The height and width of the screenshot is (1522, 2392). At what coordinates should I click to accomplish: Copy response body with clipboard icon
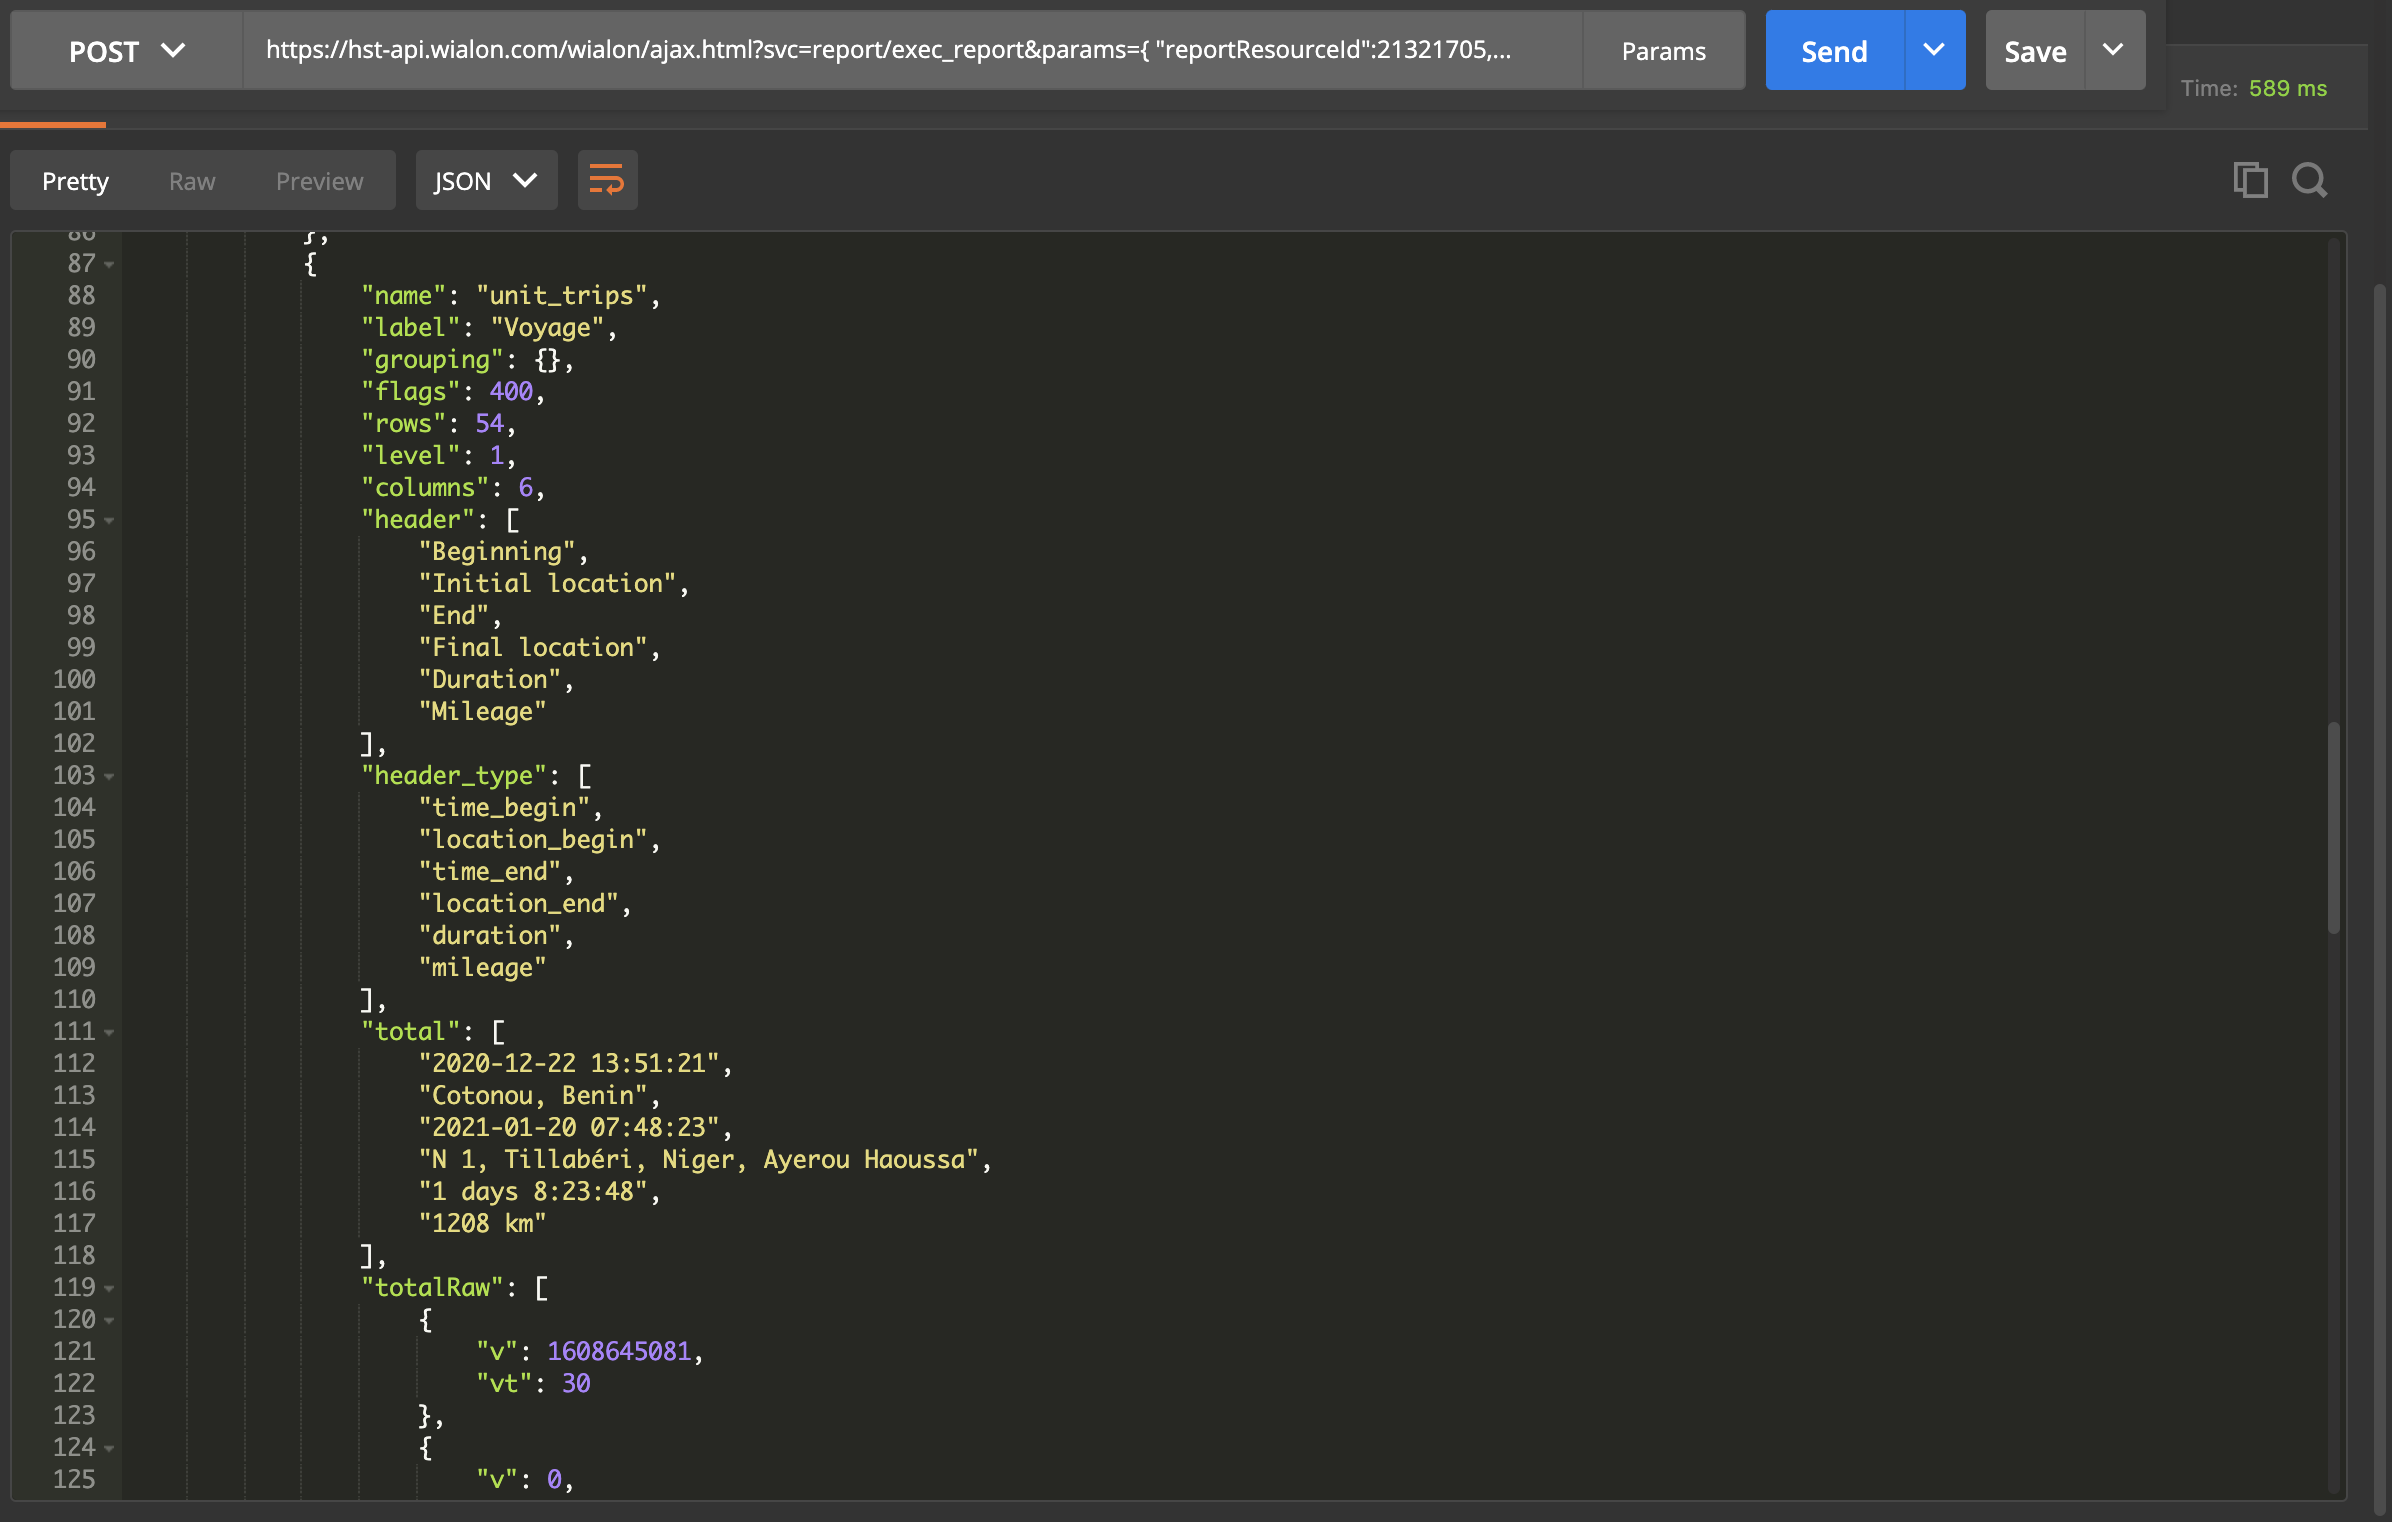[x=2250, y=180]
